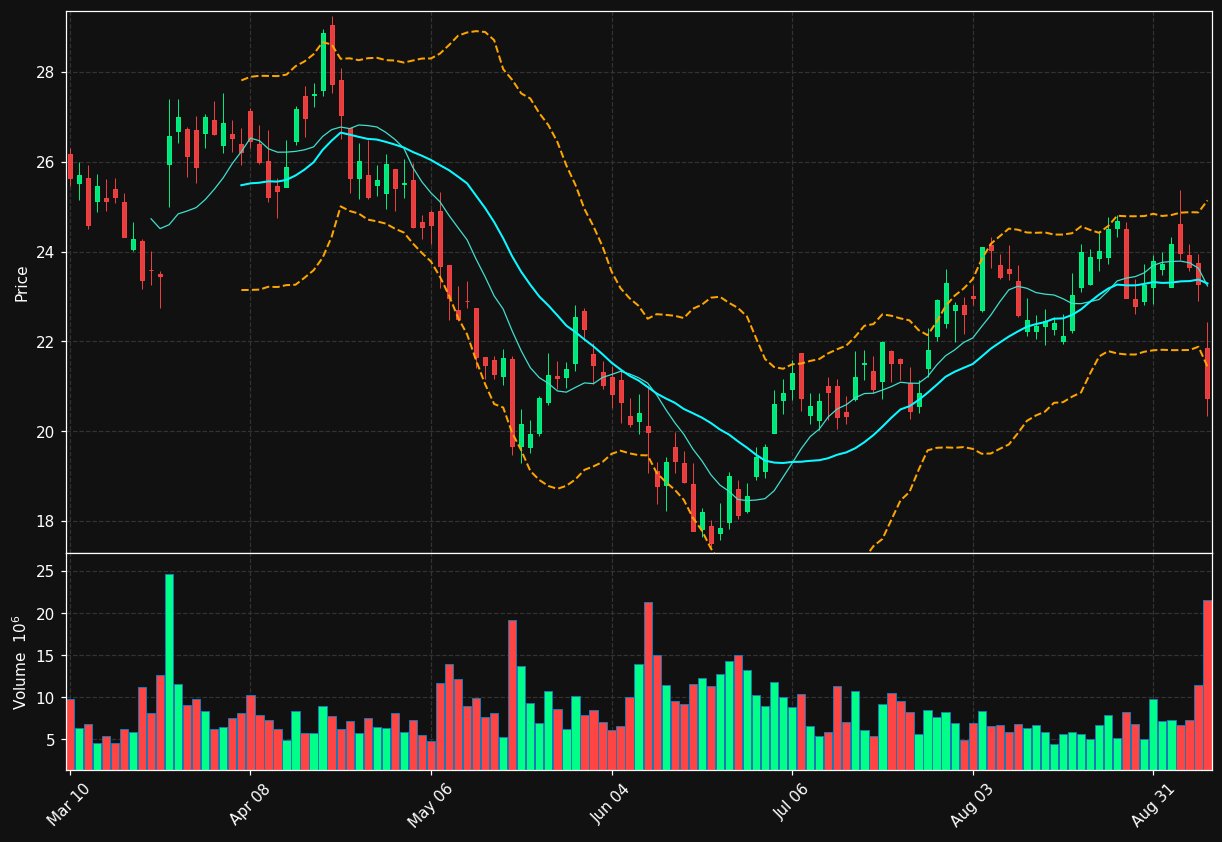Click the volume axis value 5

click(x=52, y=740)
